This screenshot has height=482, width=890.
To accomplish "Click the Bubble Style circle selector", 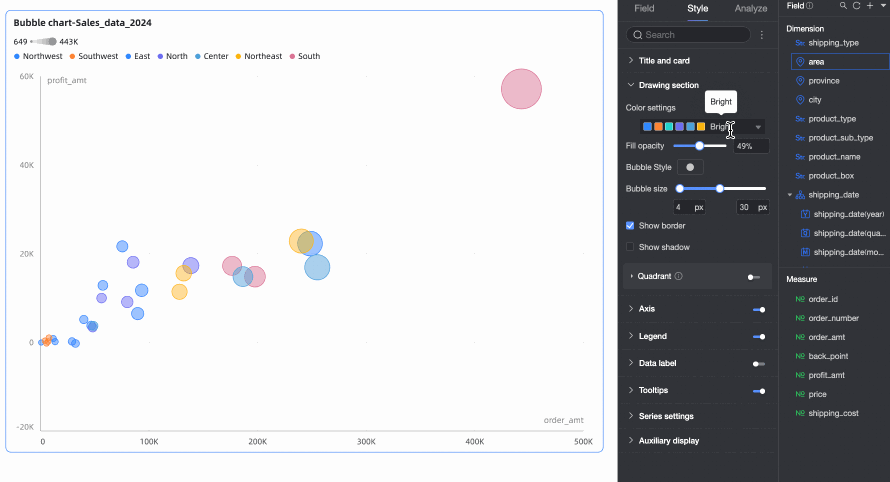I will (690, 167).
